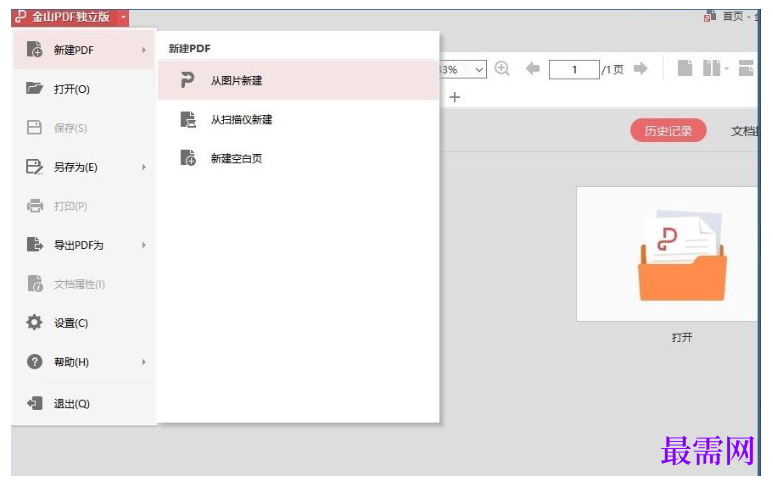Go to previous page arrow

[x=532, y=69]
